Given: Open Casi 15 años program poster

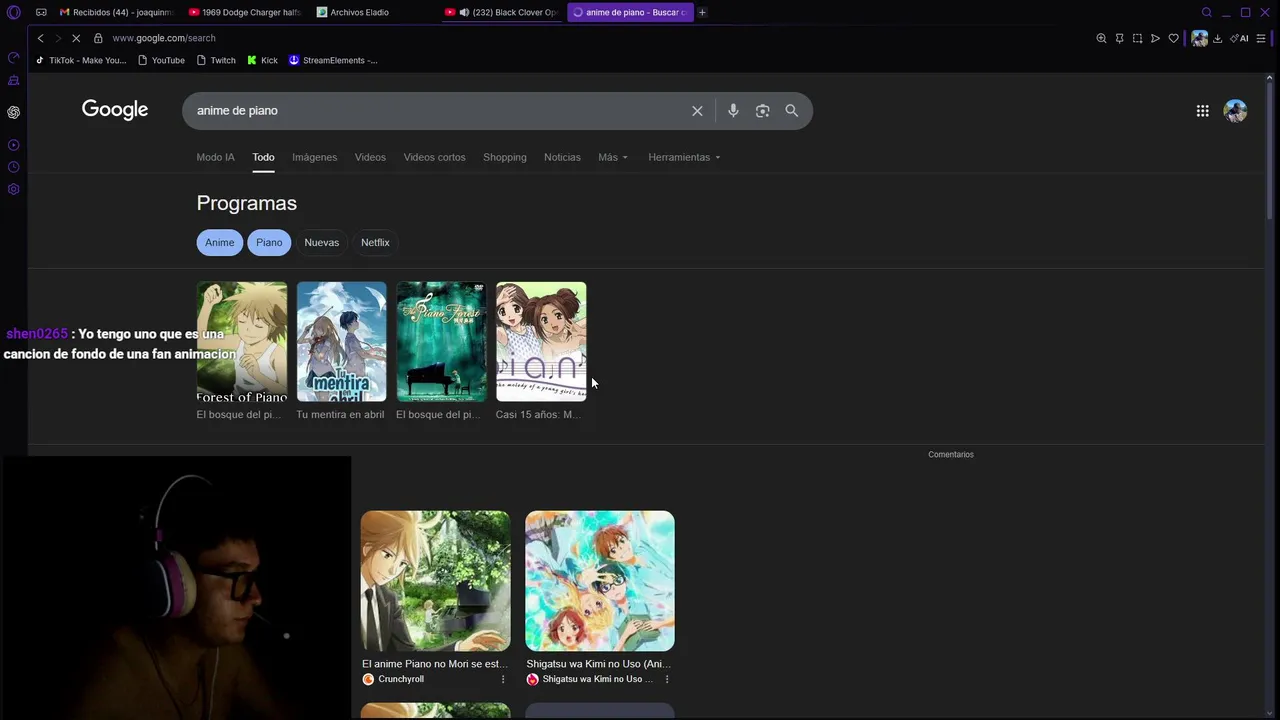Looking at the screenshot, I should [541, 342].
